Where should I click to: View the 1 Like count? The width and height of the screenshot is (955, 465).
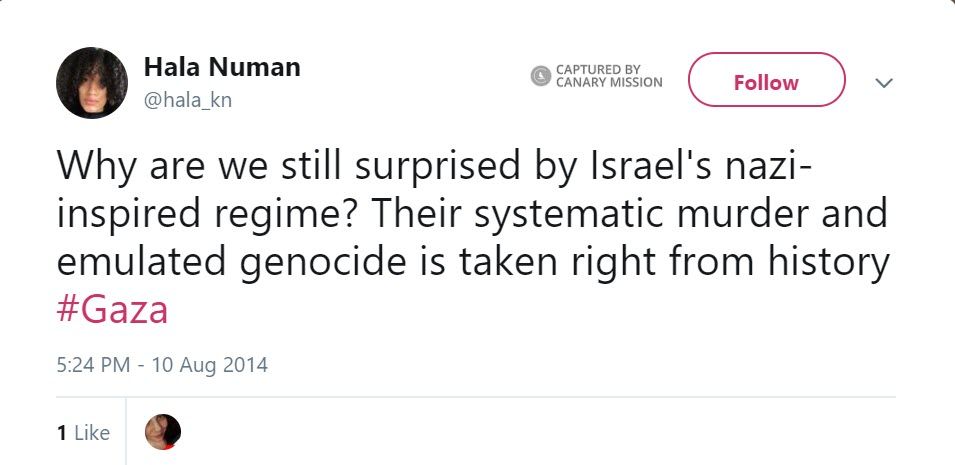click(x=84, y=433)
